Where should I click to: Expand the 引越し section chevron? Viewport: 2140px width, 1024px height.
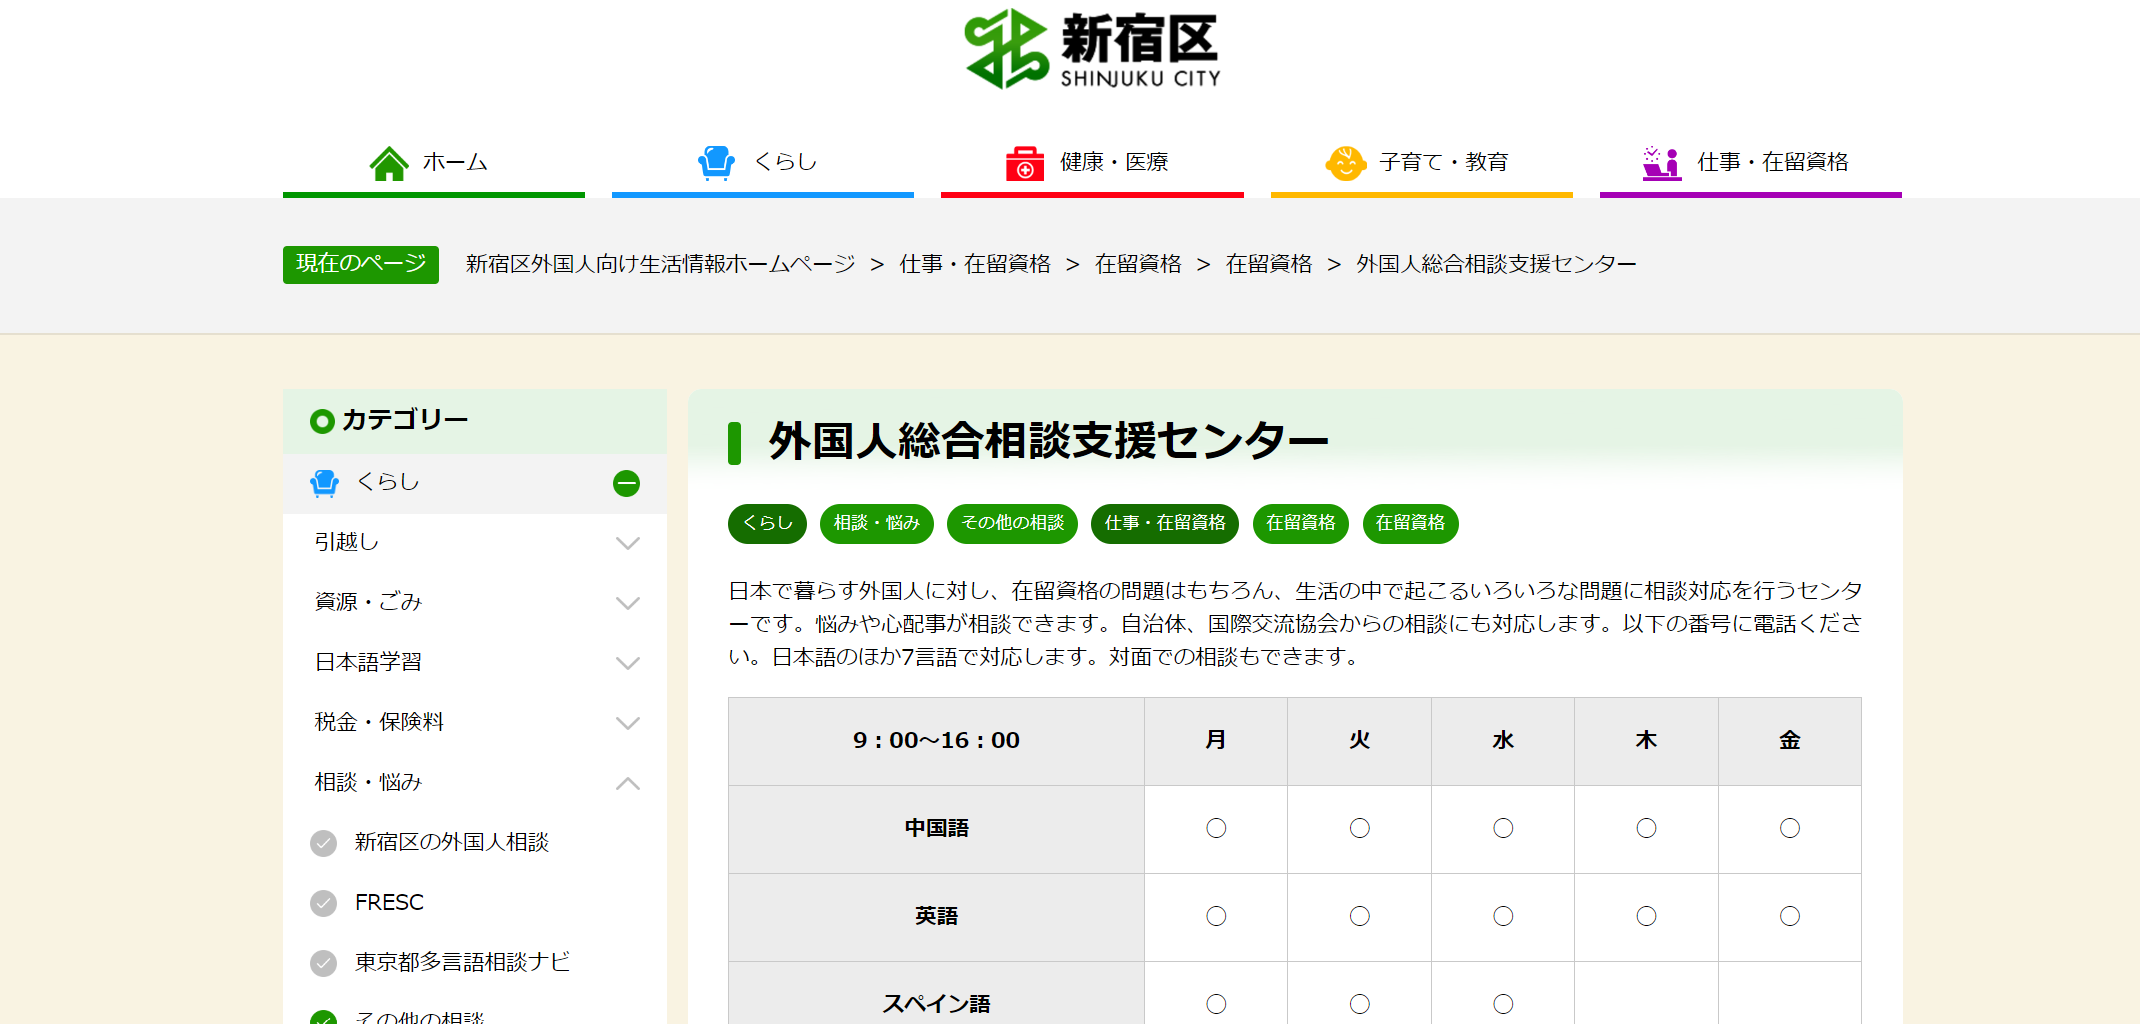click(x=627, y=543)
